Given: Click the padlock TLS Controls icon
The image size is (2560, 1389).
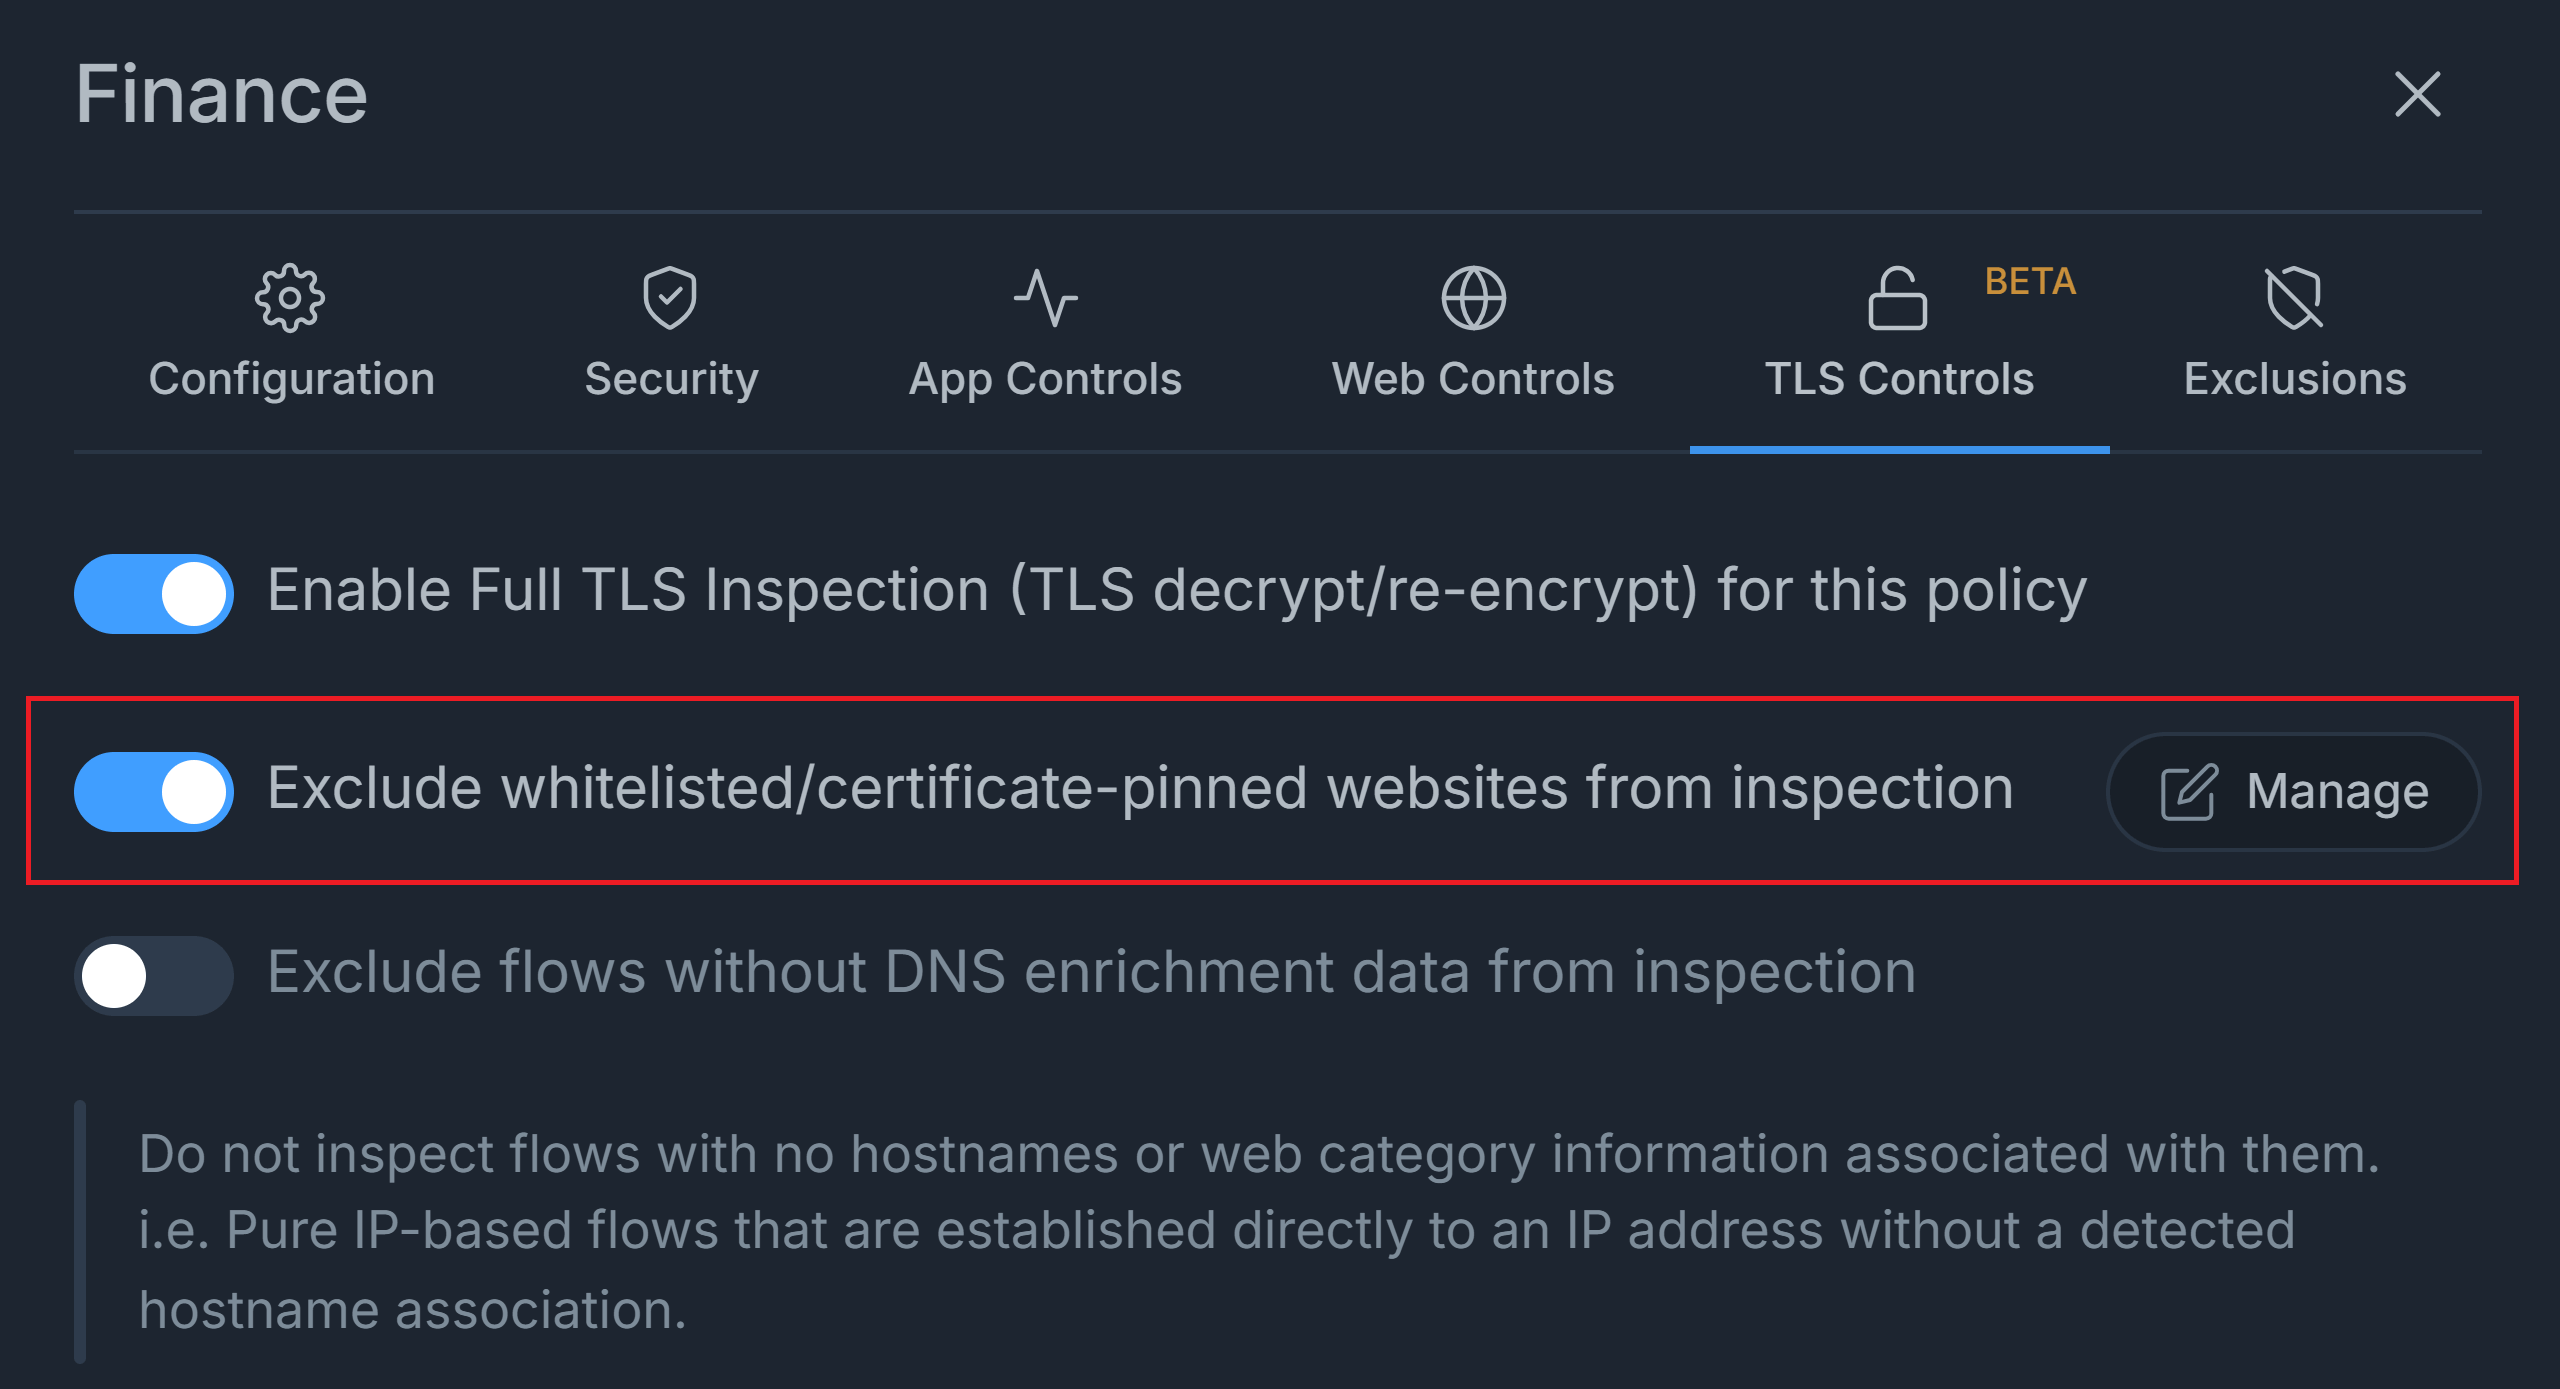Looking at the screenshot, I should 1897,298.
